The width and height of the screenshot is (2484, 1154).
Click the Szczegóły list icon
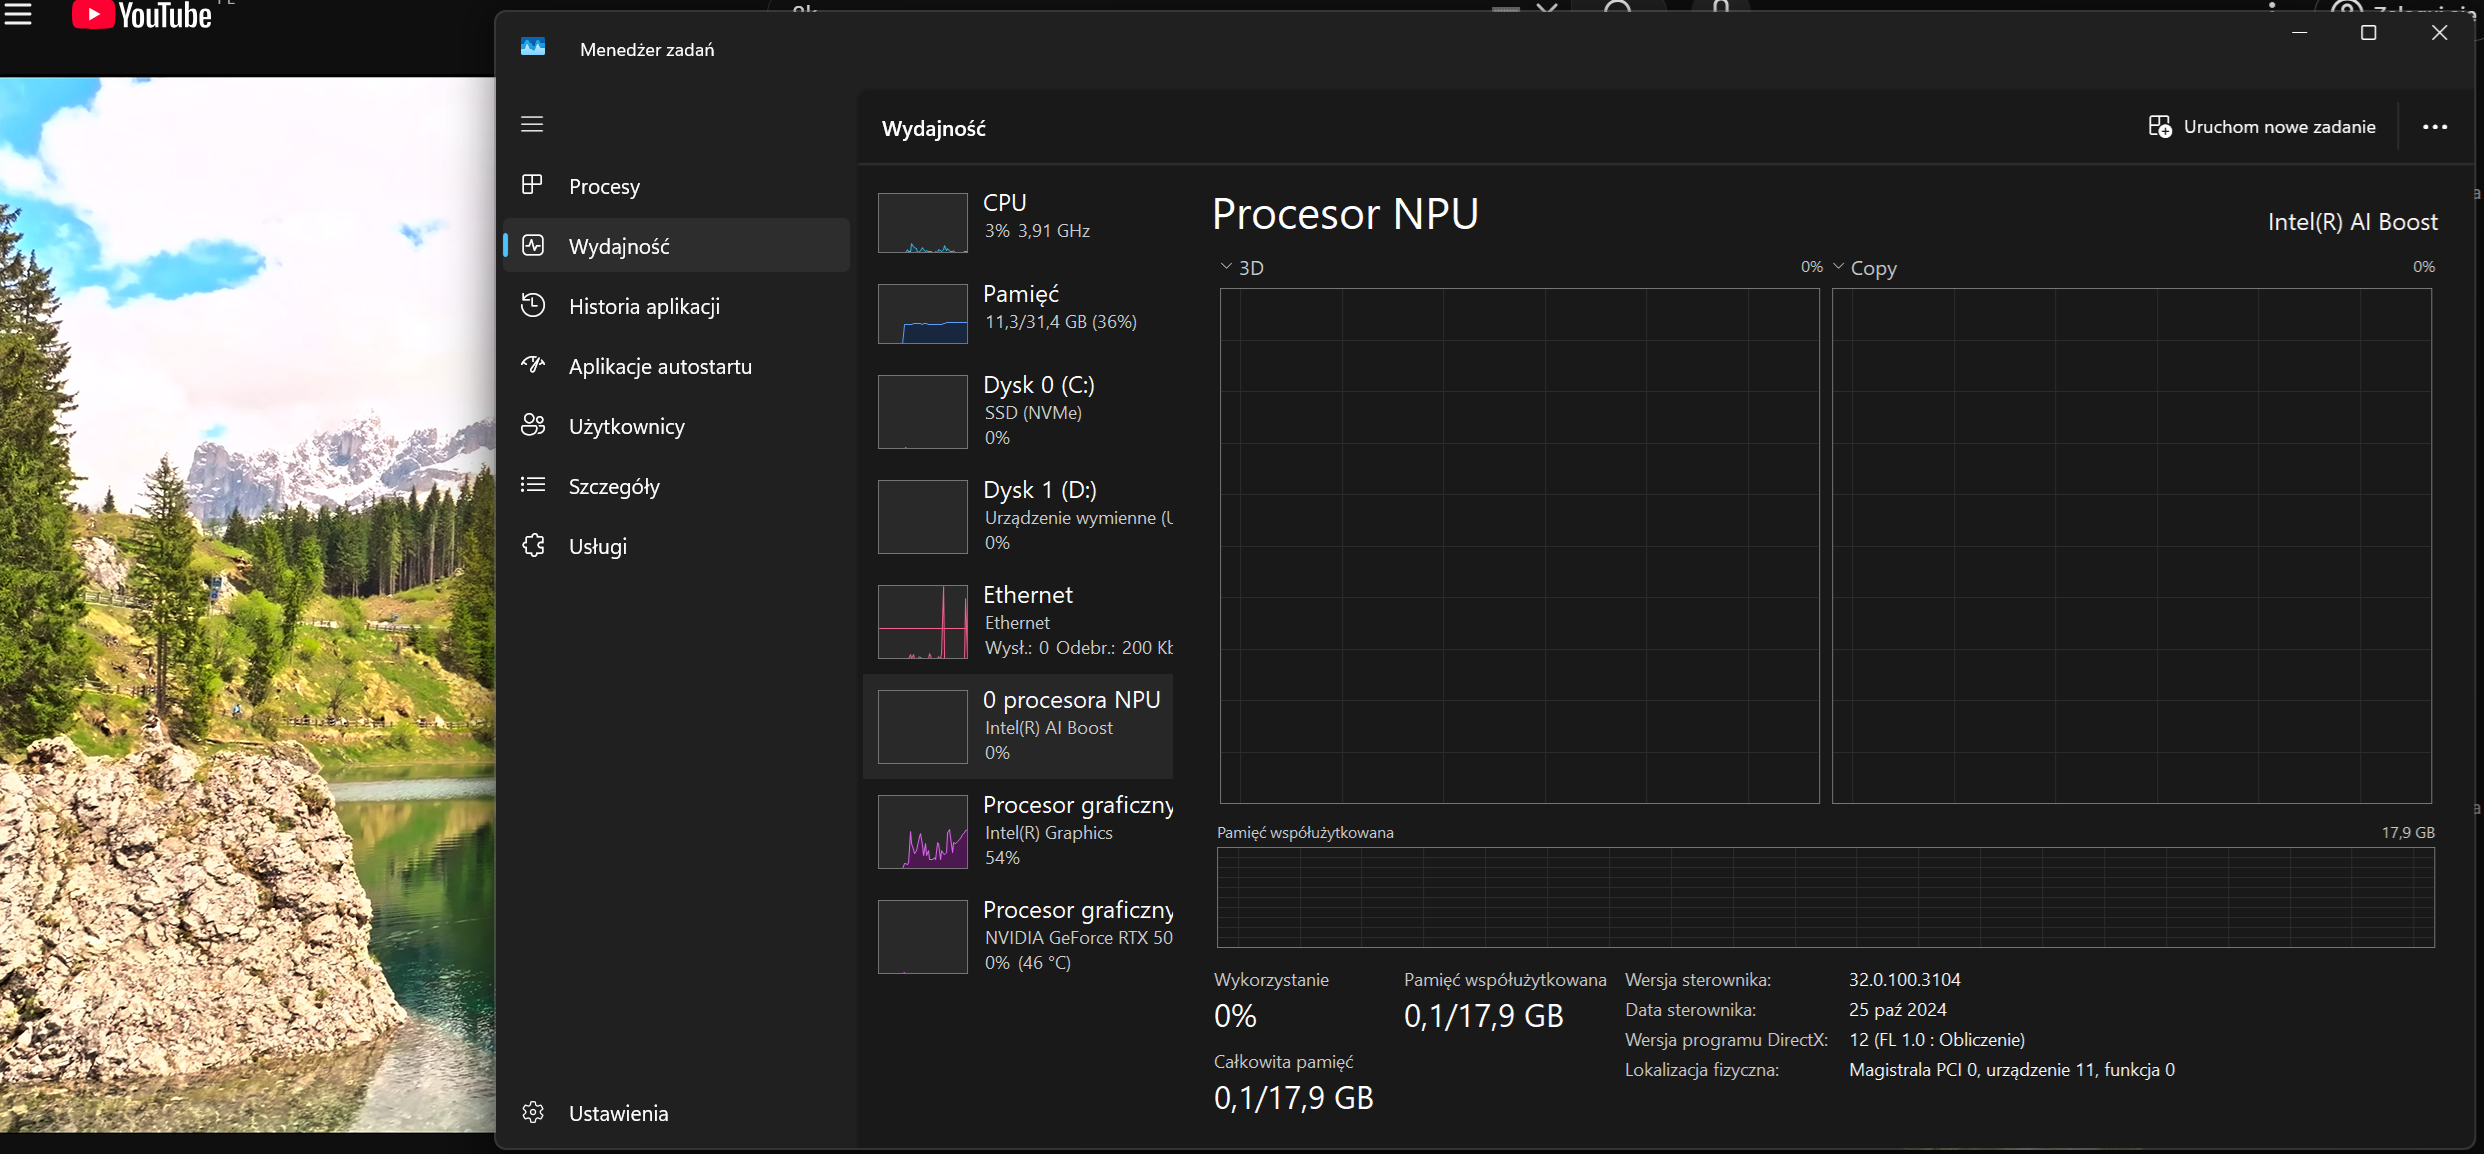point(533,485)
